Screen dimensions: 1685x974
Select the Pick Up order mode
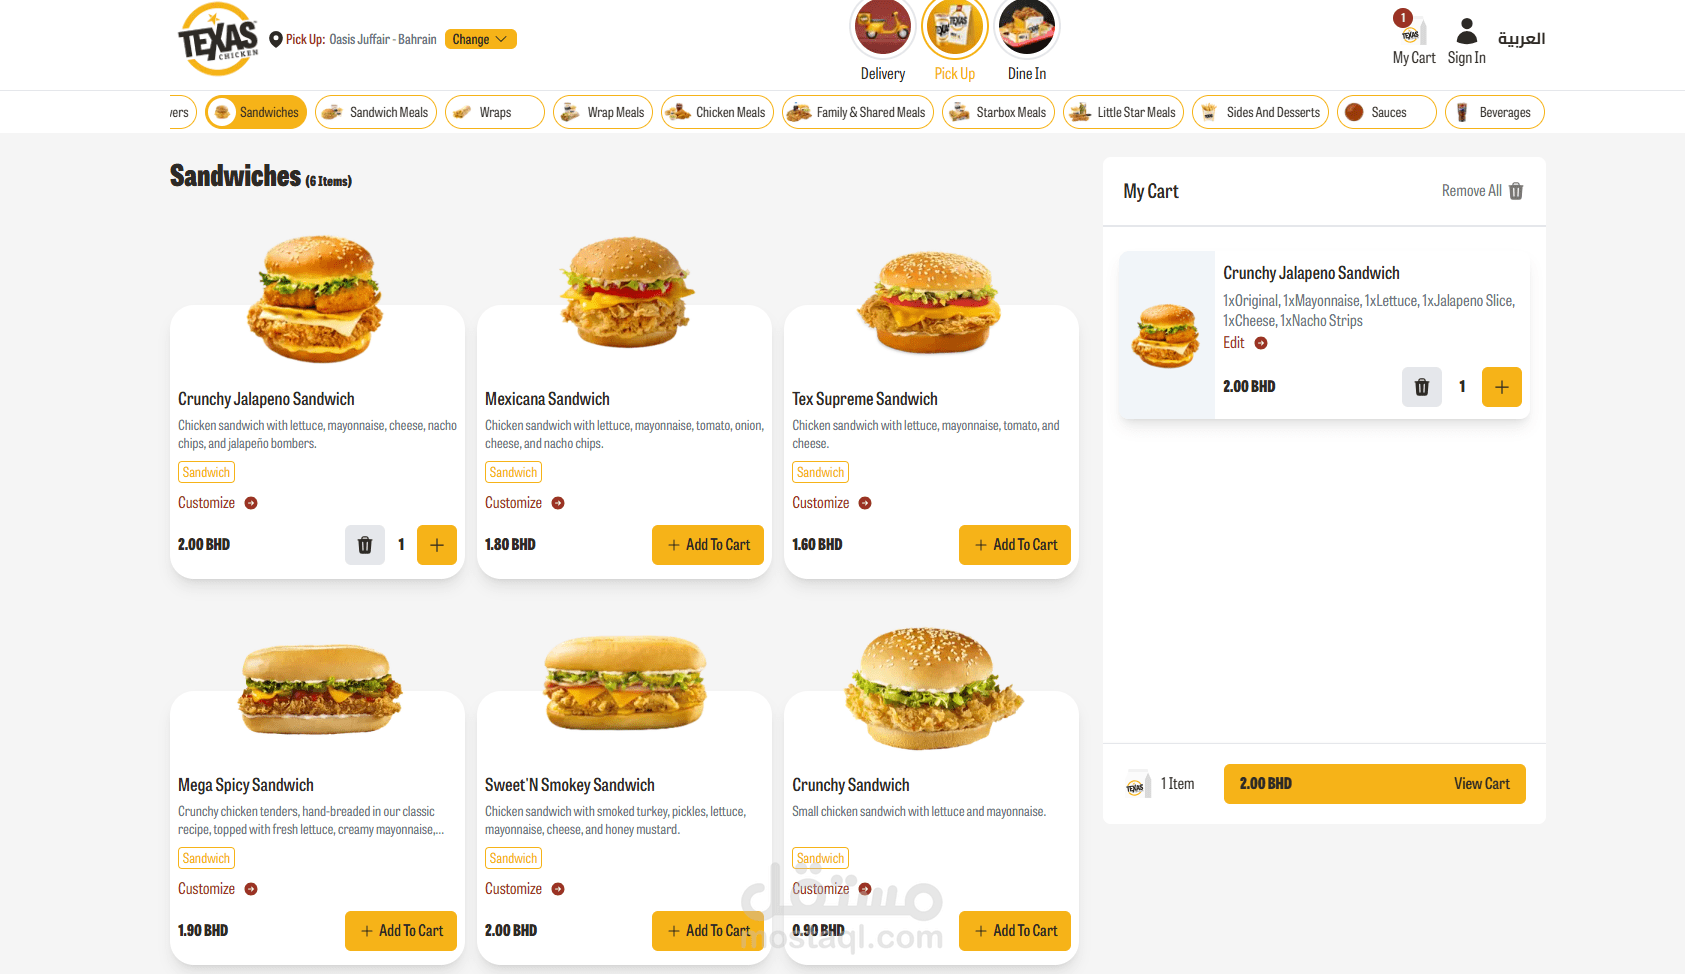[955, 41]
